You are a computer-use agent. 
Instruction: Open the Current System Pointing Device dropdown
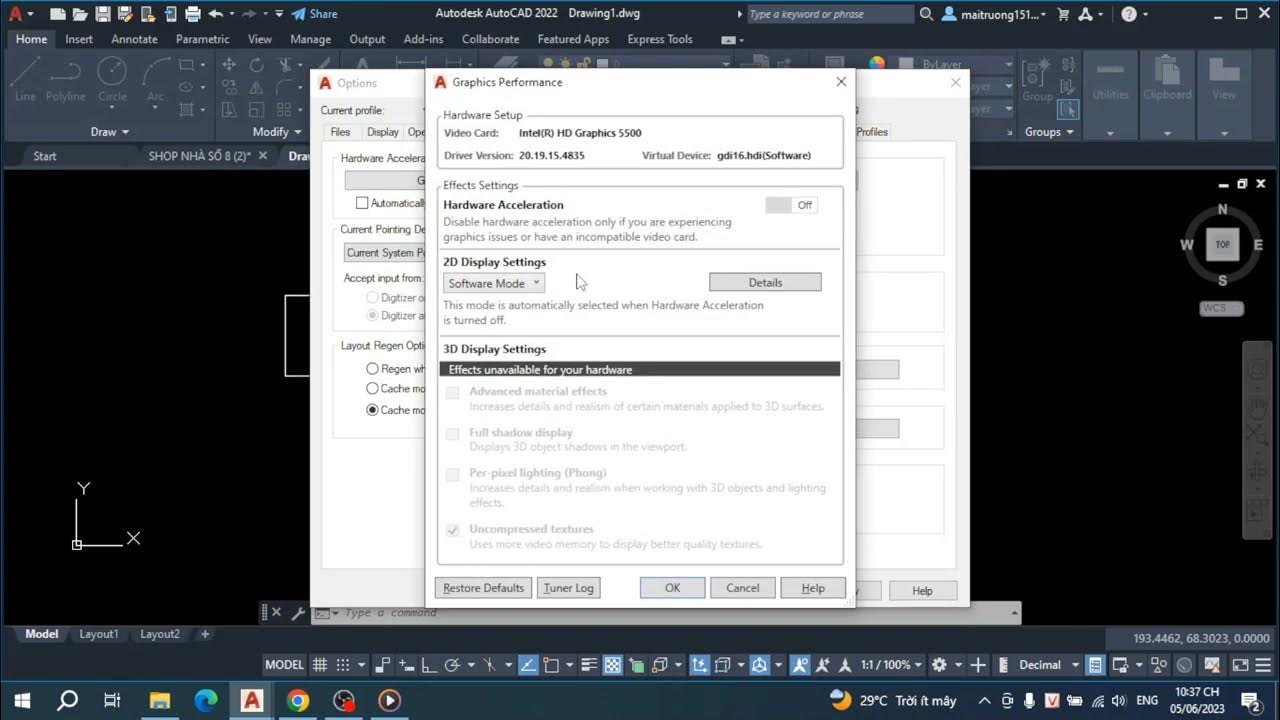click(x=385, y=253)
